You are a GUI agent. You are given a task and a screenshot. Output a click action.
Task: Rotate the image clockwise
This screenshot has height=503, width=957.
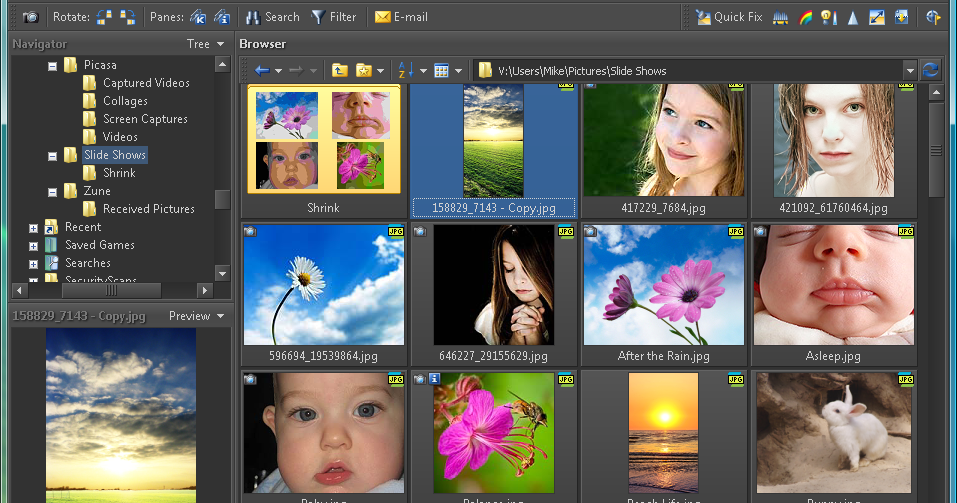(x=128, y=17)
